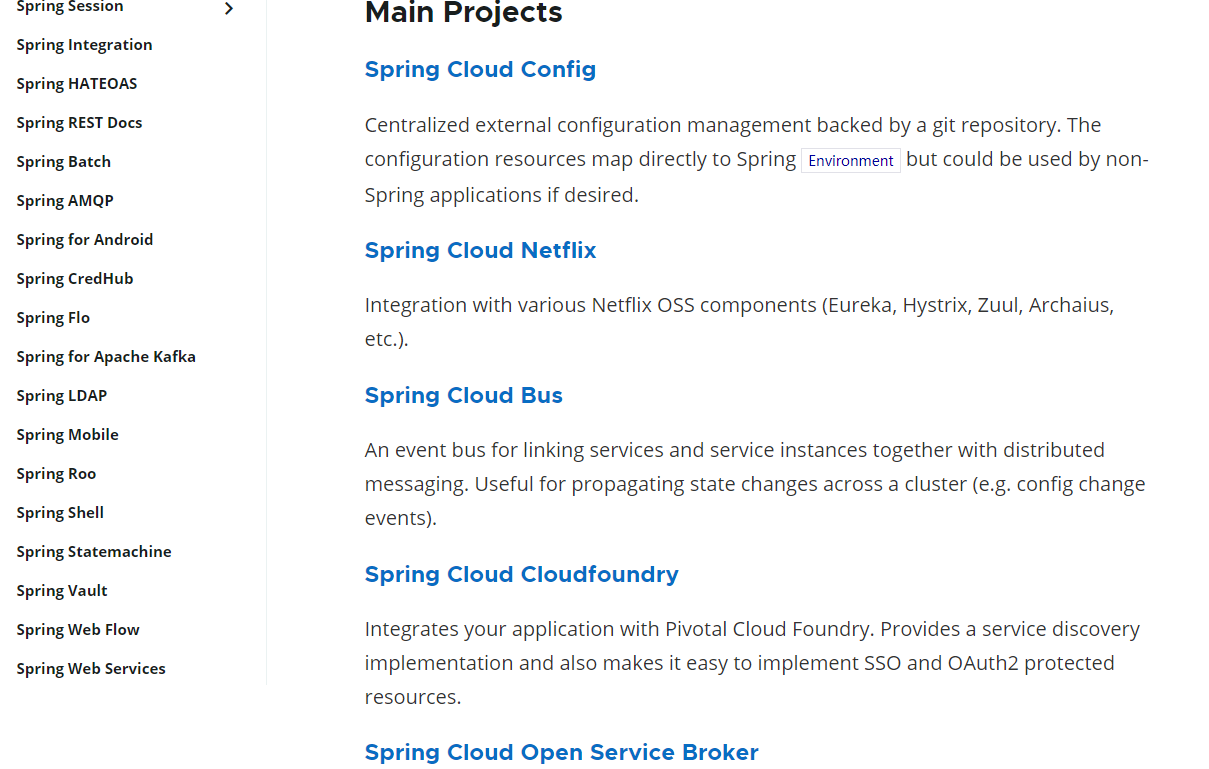Click the Environment code label

click(x=851, y=161)
